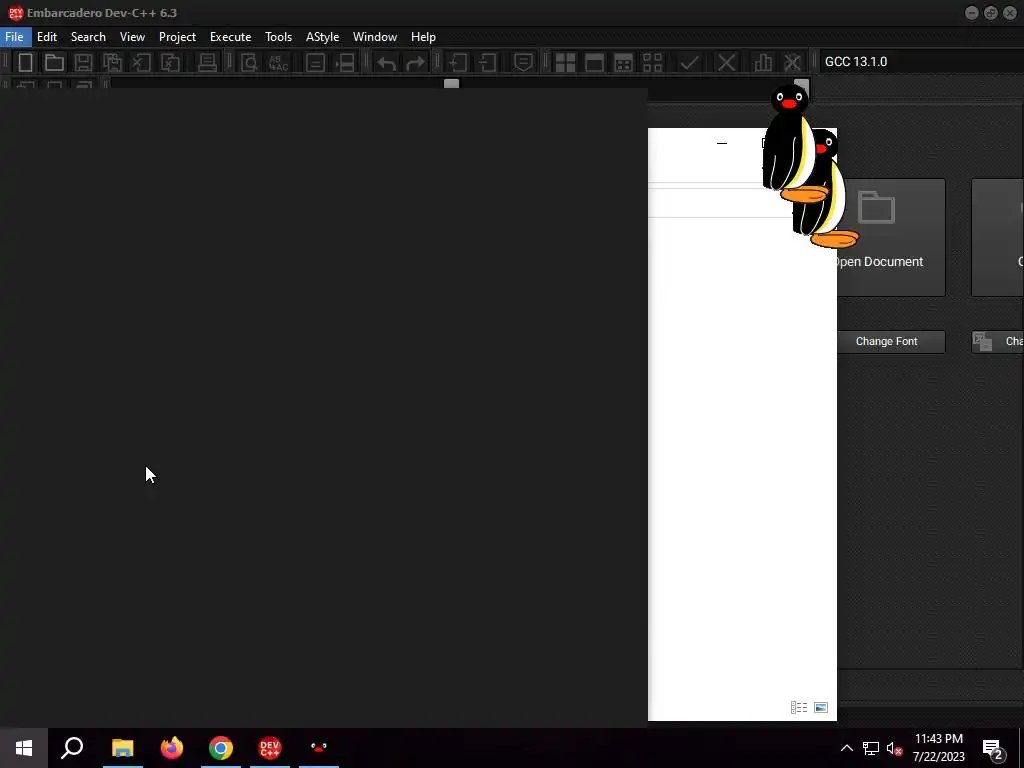Open the Edit menu
Viewport: 1024px width, 768px height.
(47, 37)
